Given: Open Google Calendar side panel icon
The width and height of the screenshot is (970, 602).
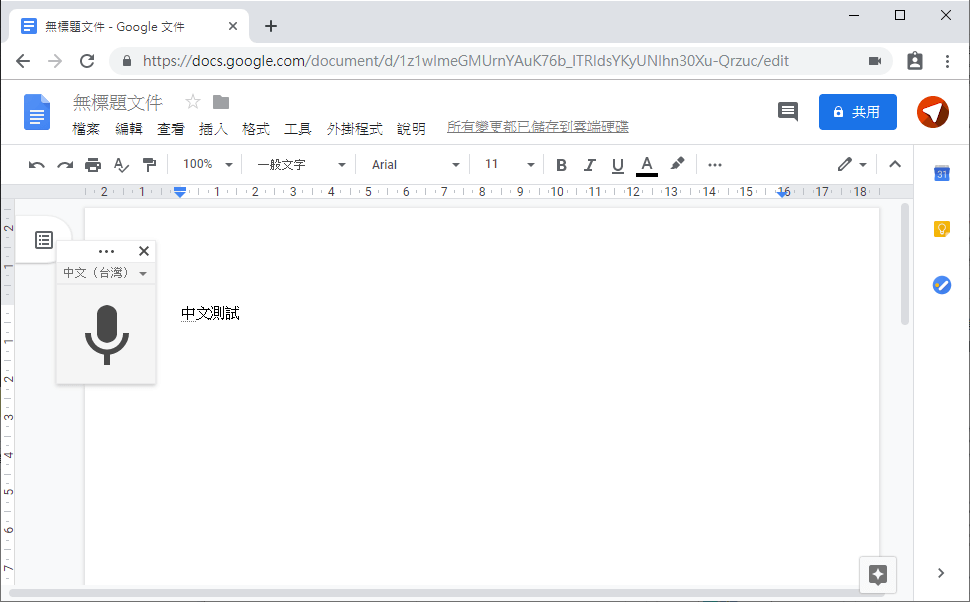Looking at the screenshot, I should (x=942, y=173).
